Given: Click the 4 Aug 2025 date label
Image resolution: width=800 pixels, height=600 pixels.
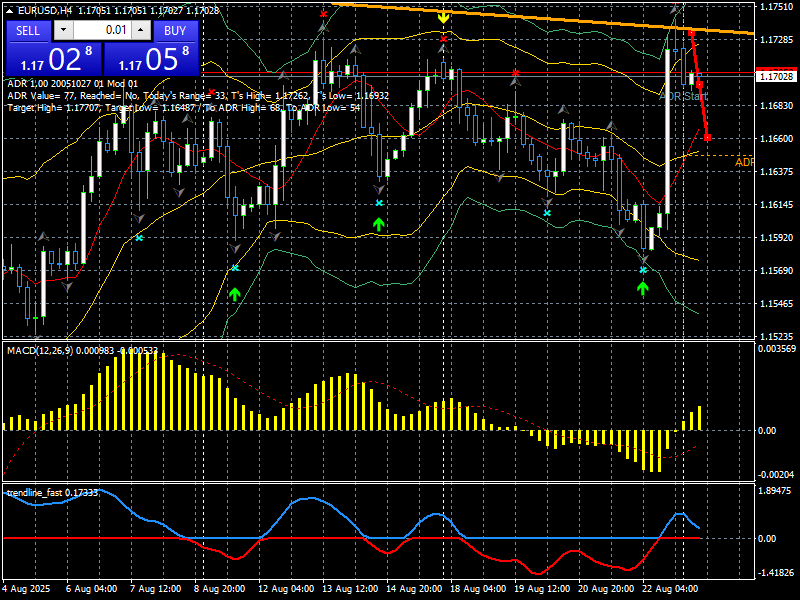Looking at the screenshot, I should pos(28,589).
